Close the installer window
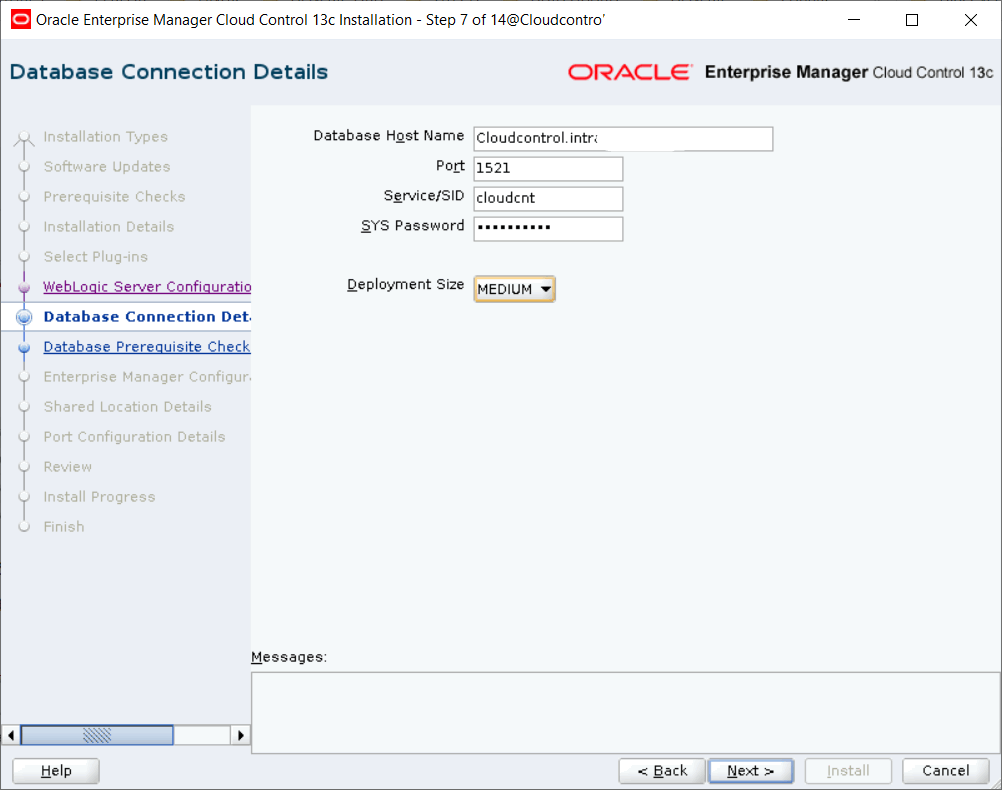Image resolution: width=1002 pixels, height=790 pixels. tap(971, 20)
